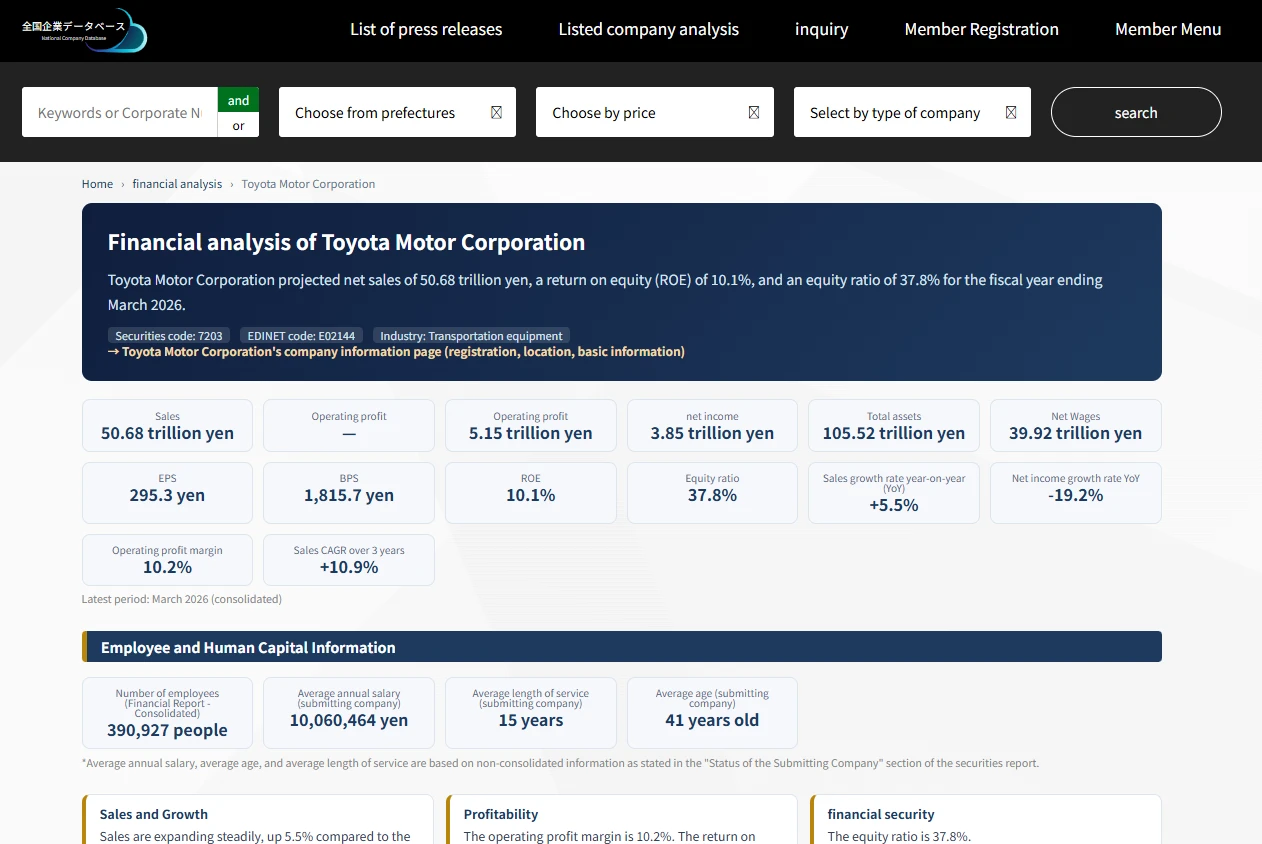
Task: Select Sales growth rate +5.5% card
Action: [x=894, y=493]
